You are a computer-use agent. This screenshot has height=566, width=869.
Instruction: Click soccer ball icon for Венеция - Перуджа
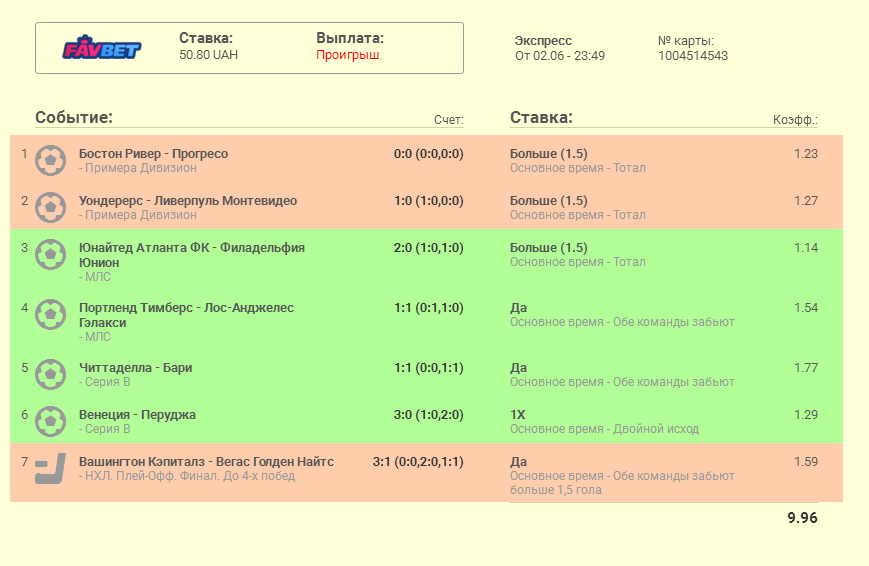(x=50, y=421)
